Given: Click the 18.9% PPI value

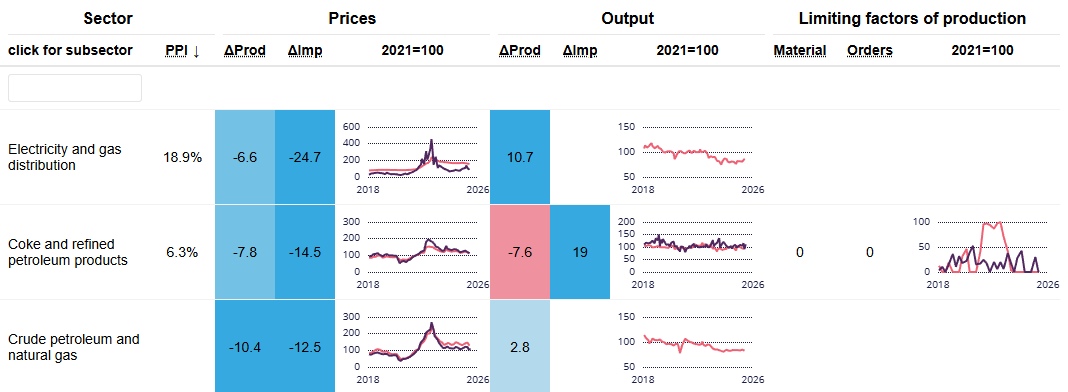Looking at the screenshot, I should point(183,157).
